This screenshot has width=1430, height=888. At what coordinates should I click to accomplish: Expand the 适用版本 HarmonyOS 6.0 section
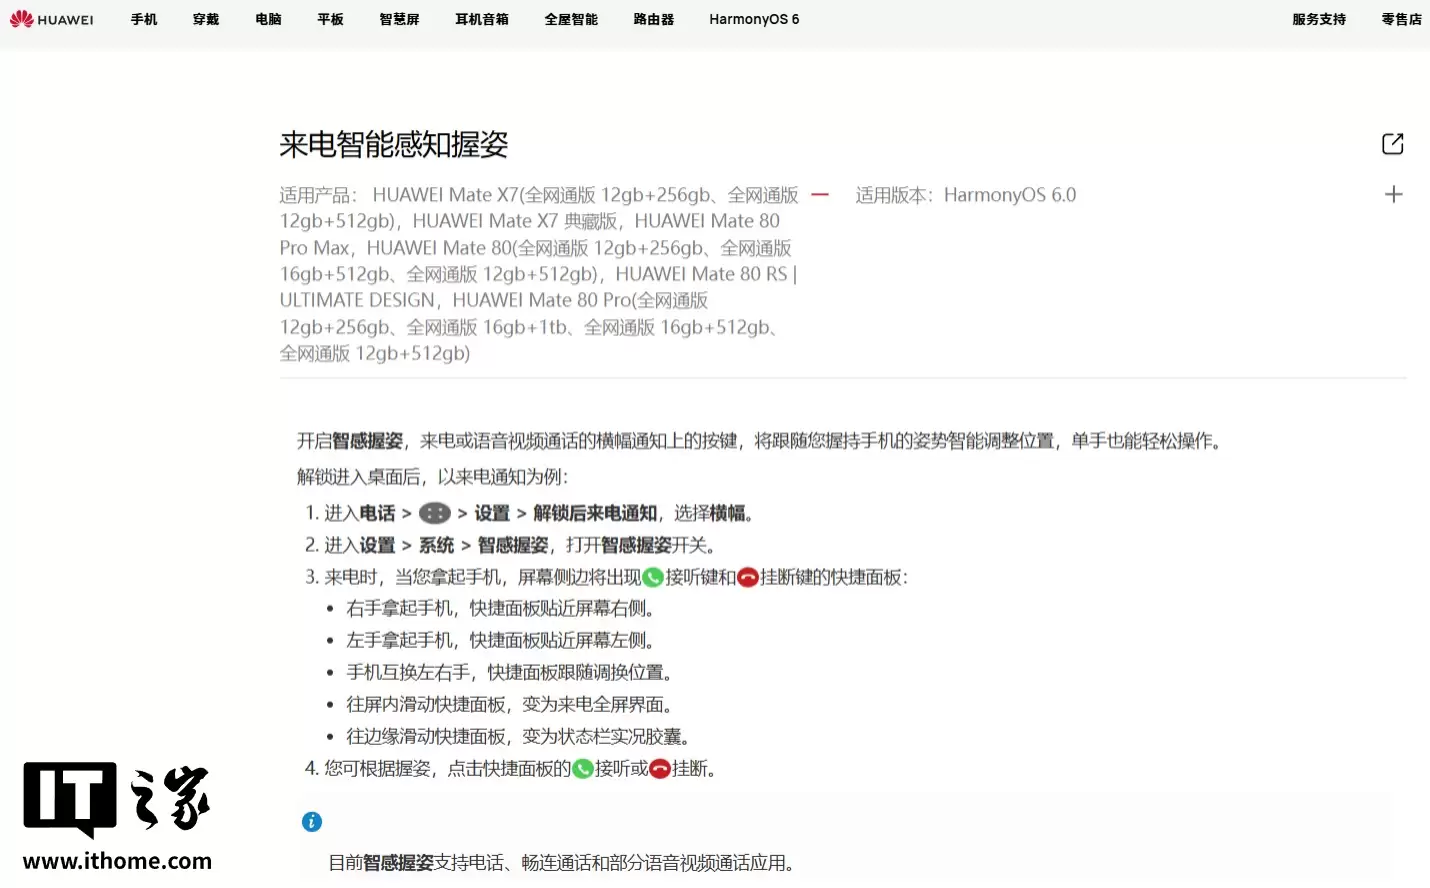coord(1393,194)
